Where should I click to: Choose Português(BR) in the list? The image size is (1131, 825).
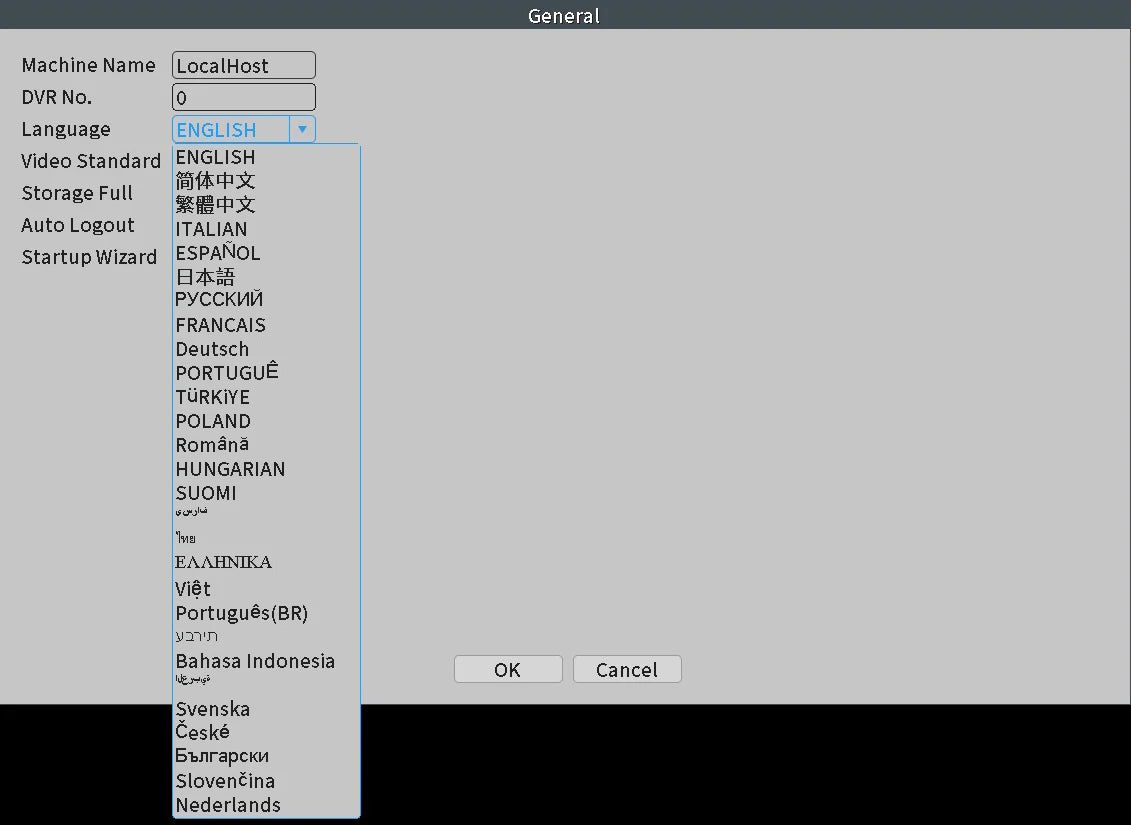266,613
